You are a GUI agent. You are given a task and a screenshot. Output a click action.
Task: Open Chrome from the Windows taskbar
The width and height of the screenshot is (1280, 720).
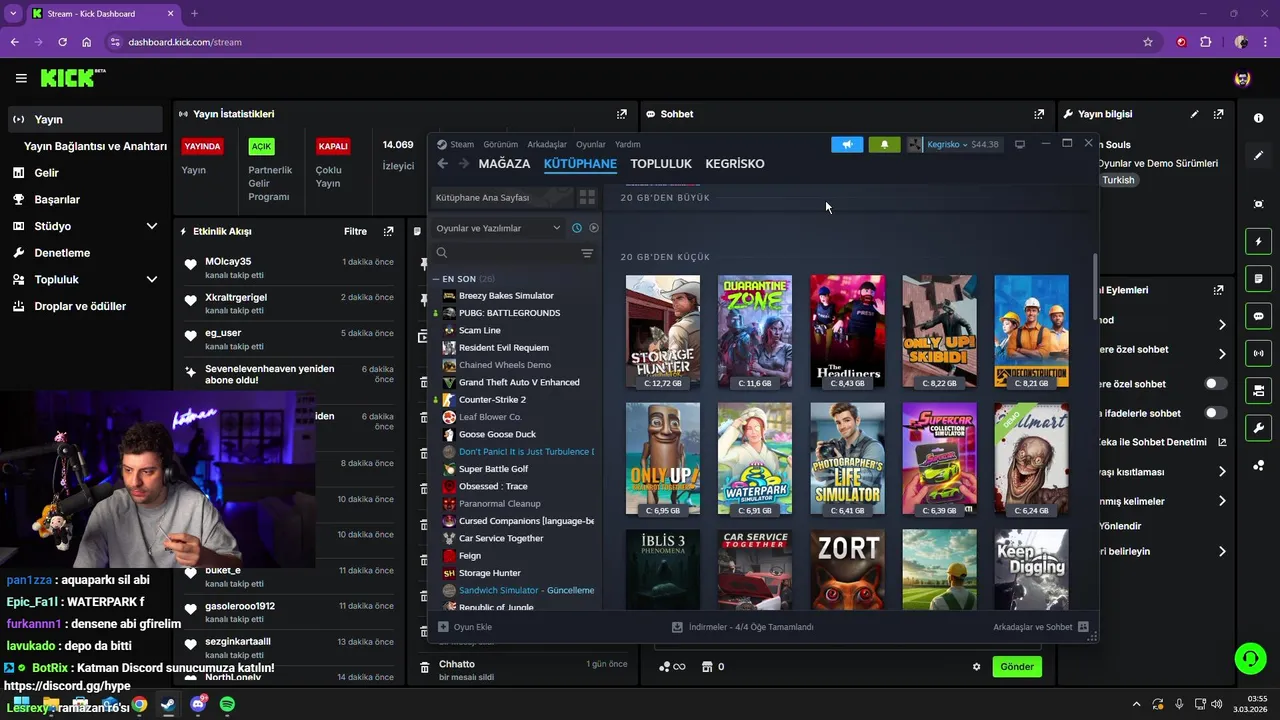coord(139,704)
